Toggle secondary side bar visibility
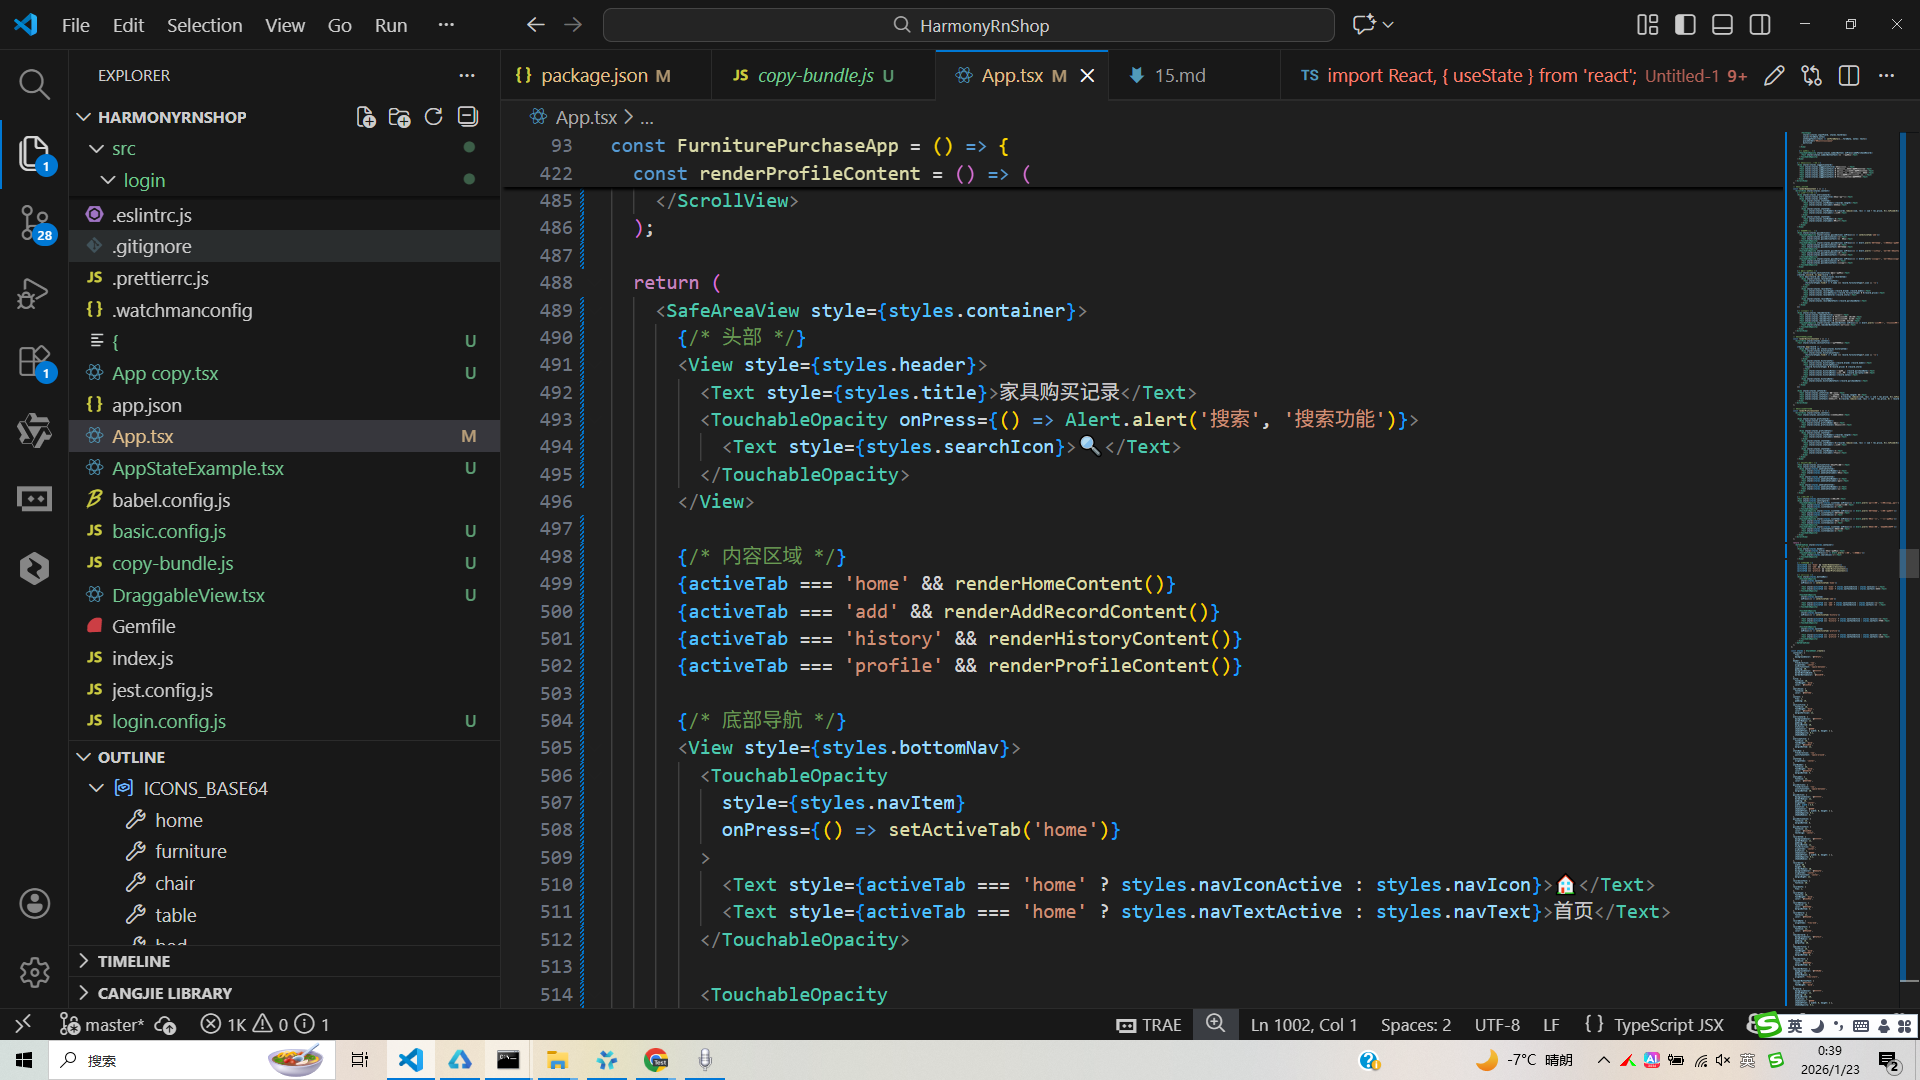Viewport: 1920px width, 1080px height. pos(1760,25)
